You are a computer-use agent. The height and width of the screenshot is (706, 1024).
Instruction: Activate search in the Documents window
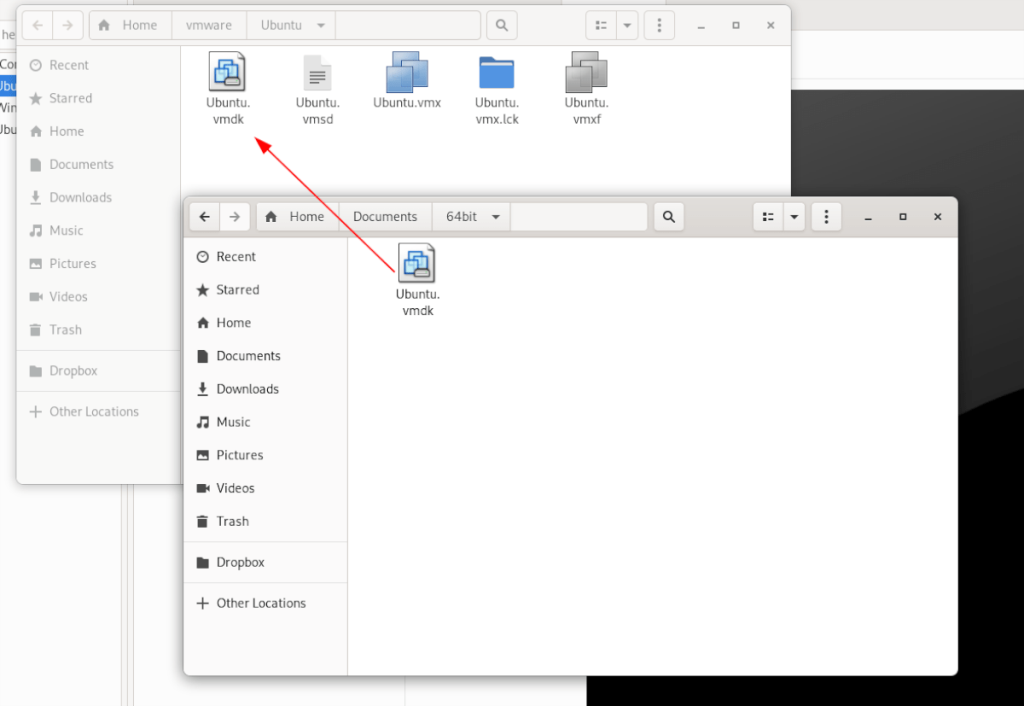pyautogui.click(x=668, y=216)
